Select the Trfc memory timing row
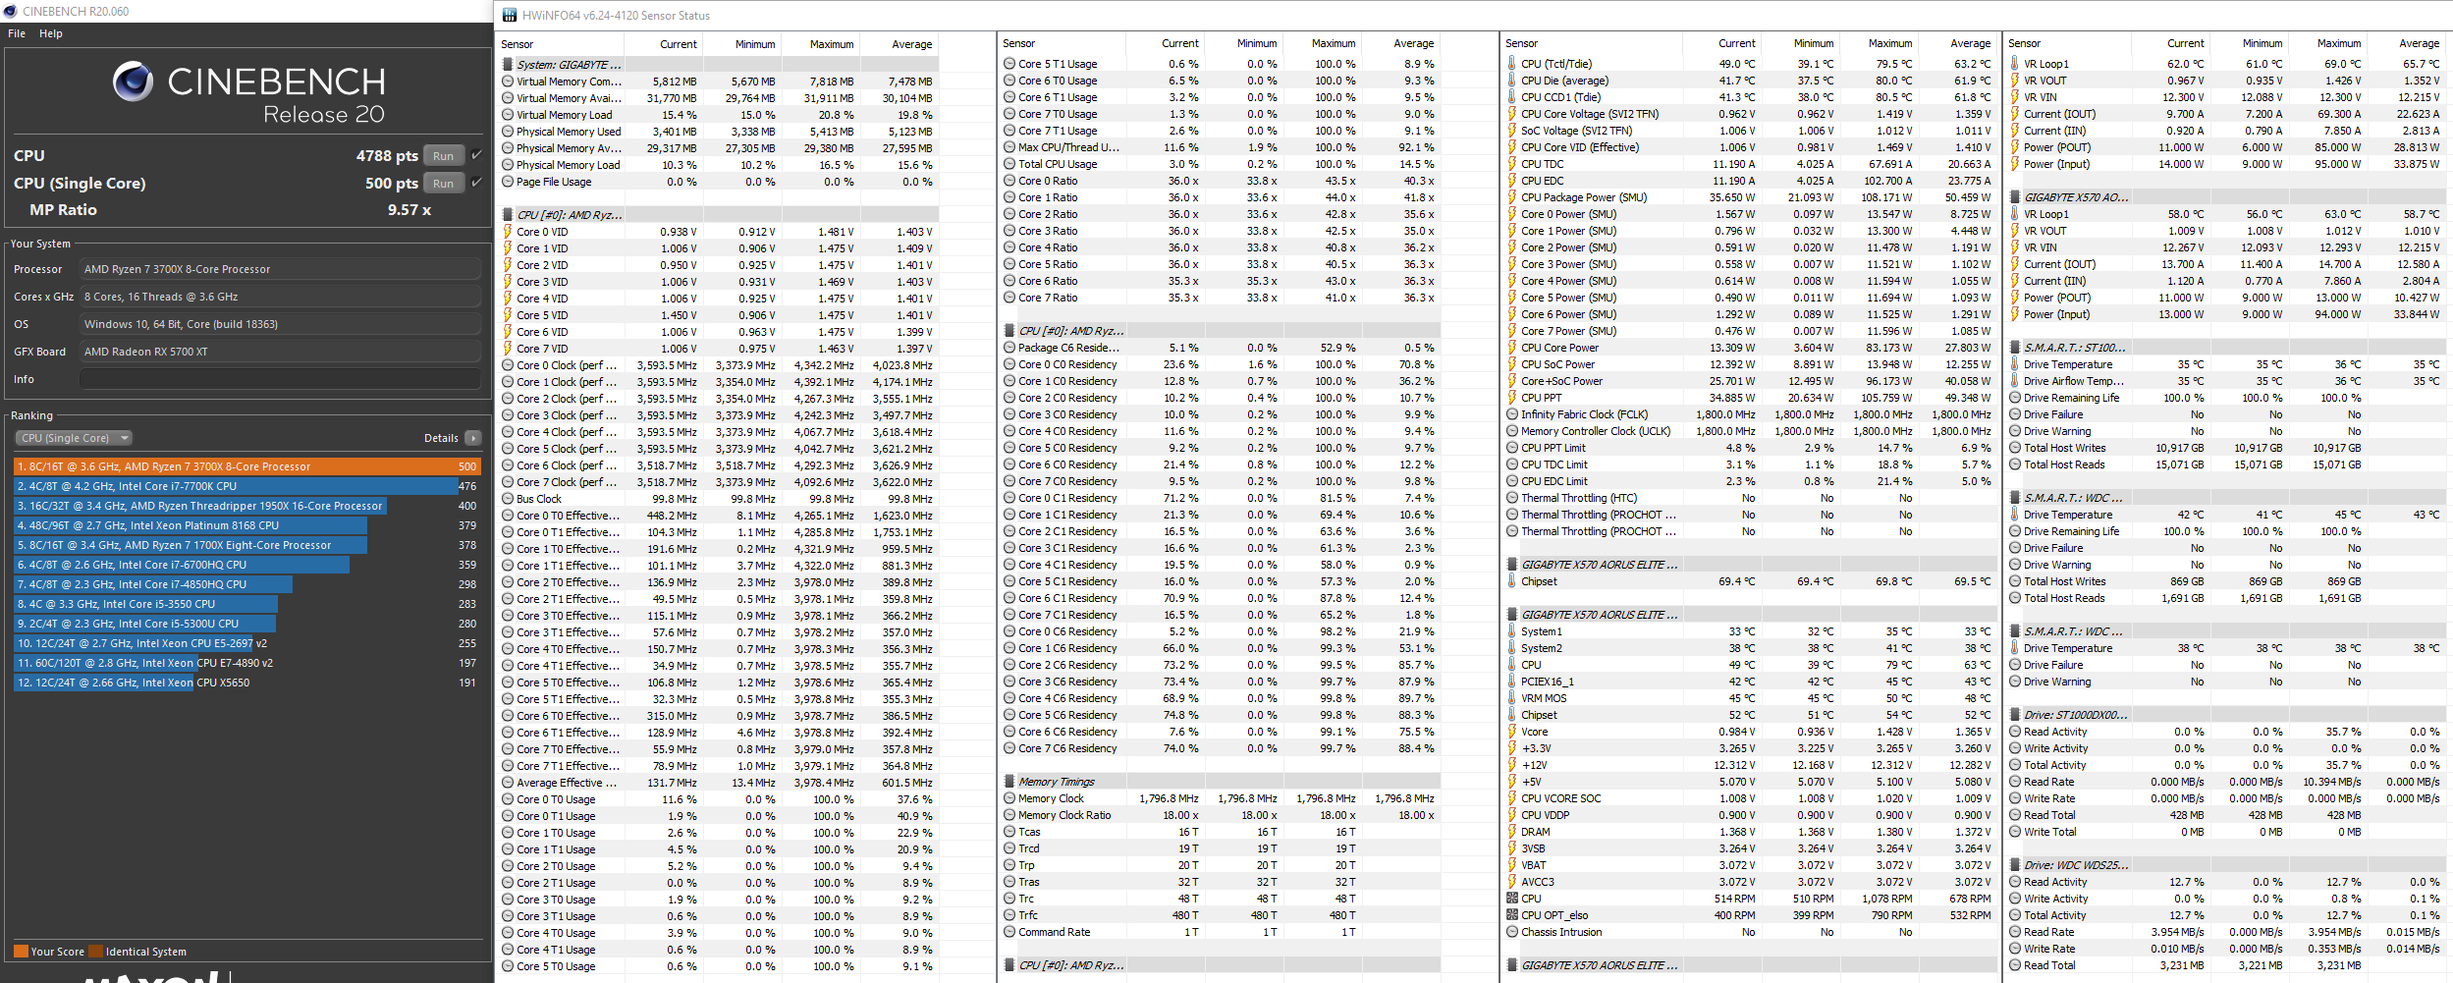The height and width of the screenshot is (983, 2453). tap(1220, 915)
